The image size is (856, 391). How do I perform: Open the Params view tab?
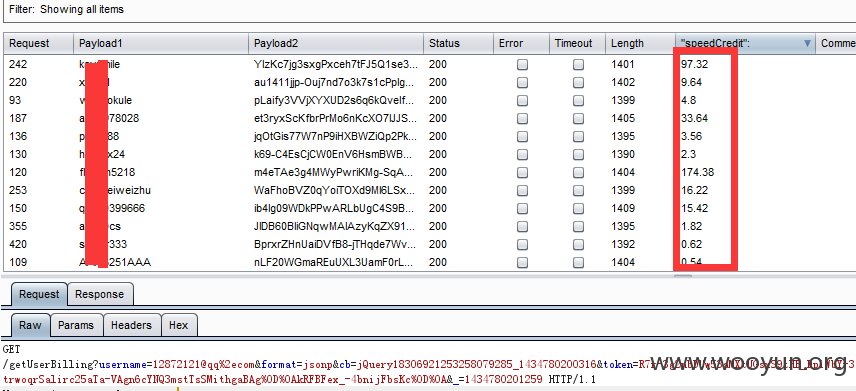tap(76, 325)
